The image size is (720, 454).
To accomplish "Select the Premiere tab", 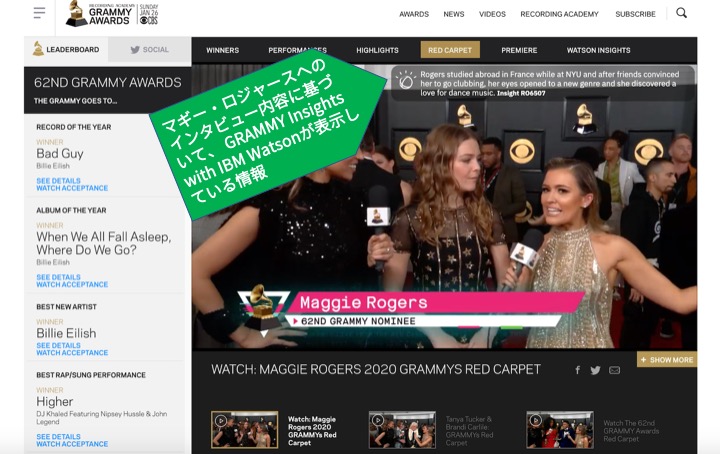I will click(x=519, y=50).
